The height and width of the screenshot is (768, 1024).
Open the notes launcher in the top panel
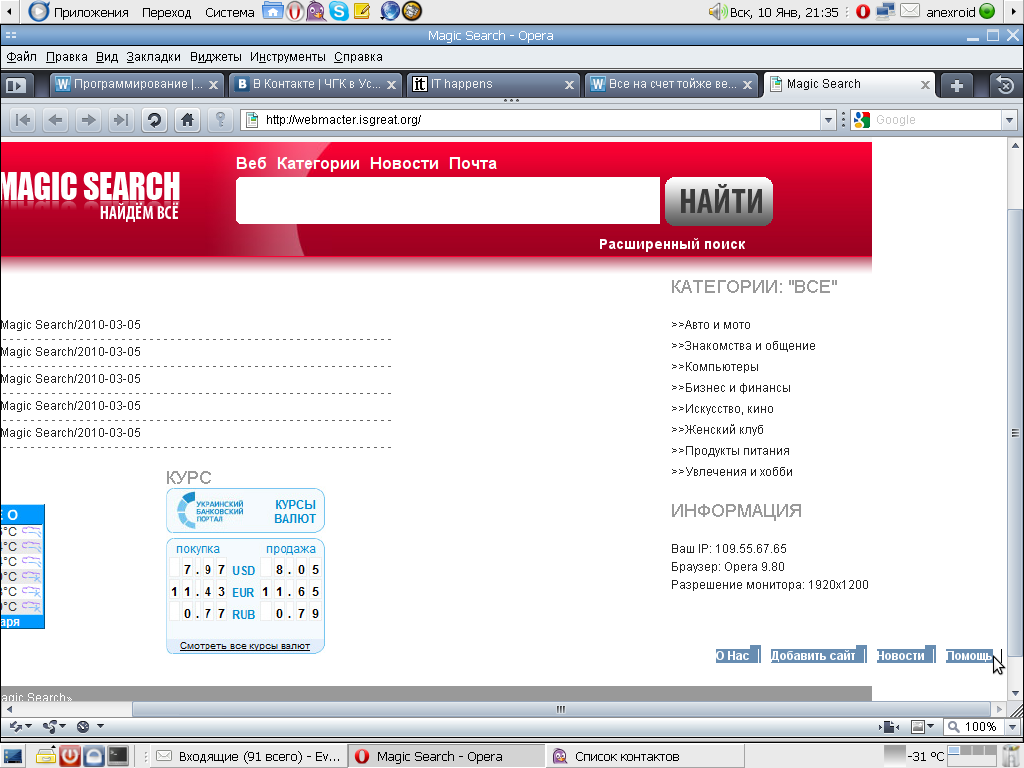point(361,11)
